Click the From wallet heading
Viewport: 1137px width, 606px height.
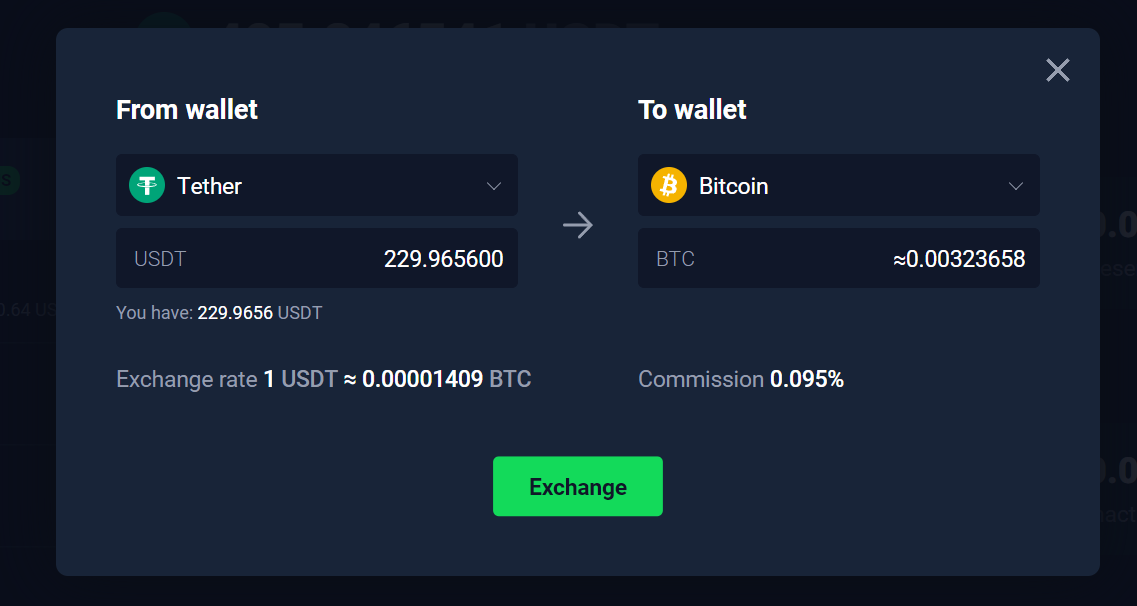point(187,110)
